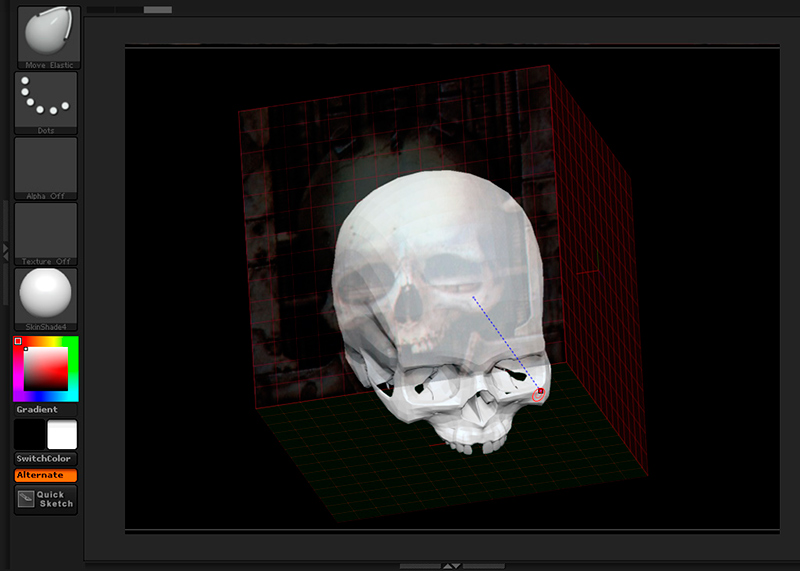Screen dimensions: 800x571
Task: Open the Texture Off selector
Action: coord(46,231)
